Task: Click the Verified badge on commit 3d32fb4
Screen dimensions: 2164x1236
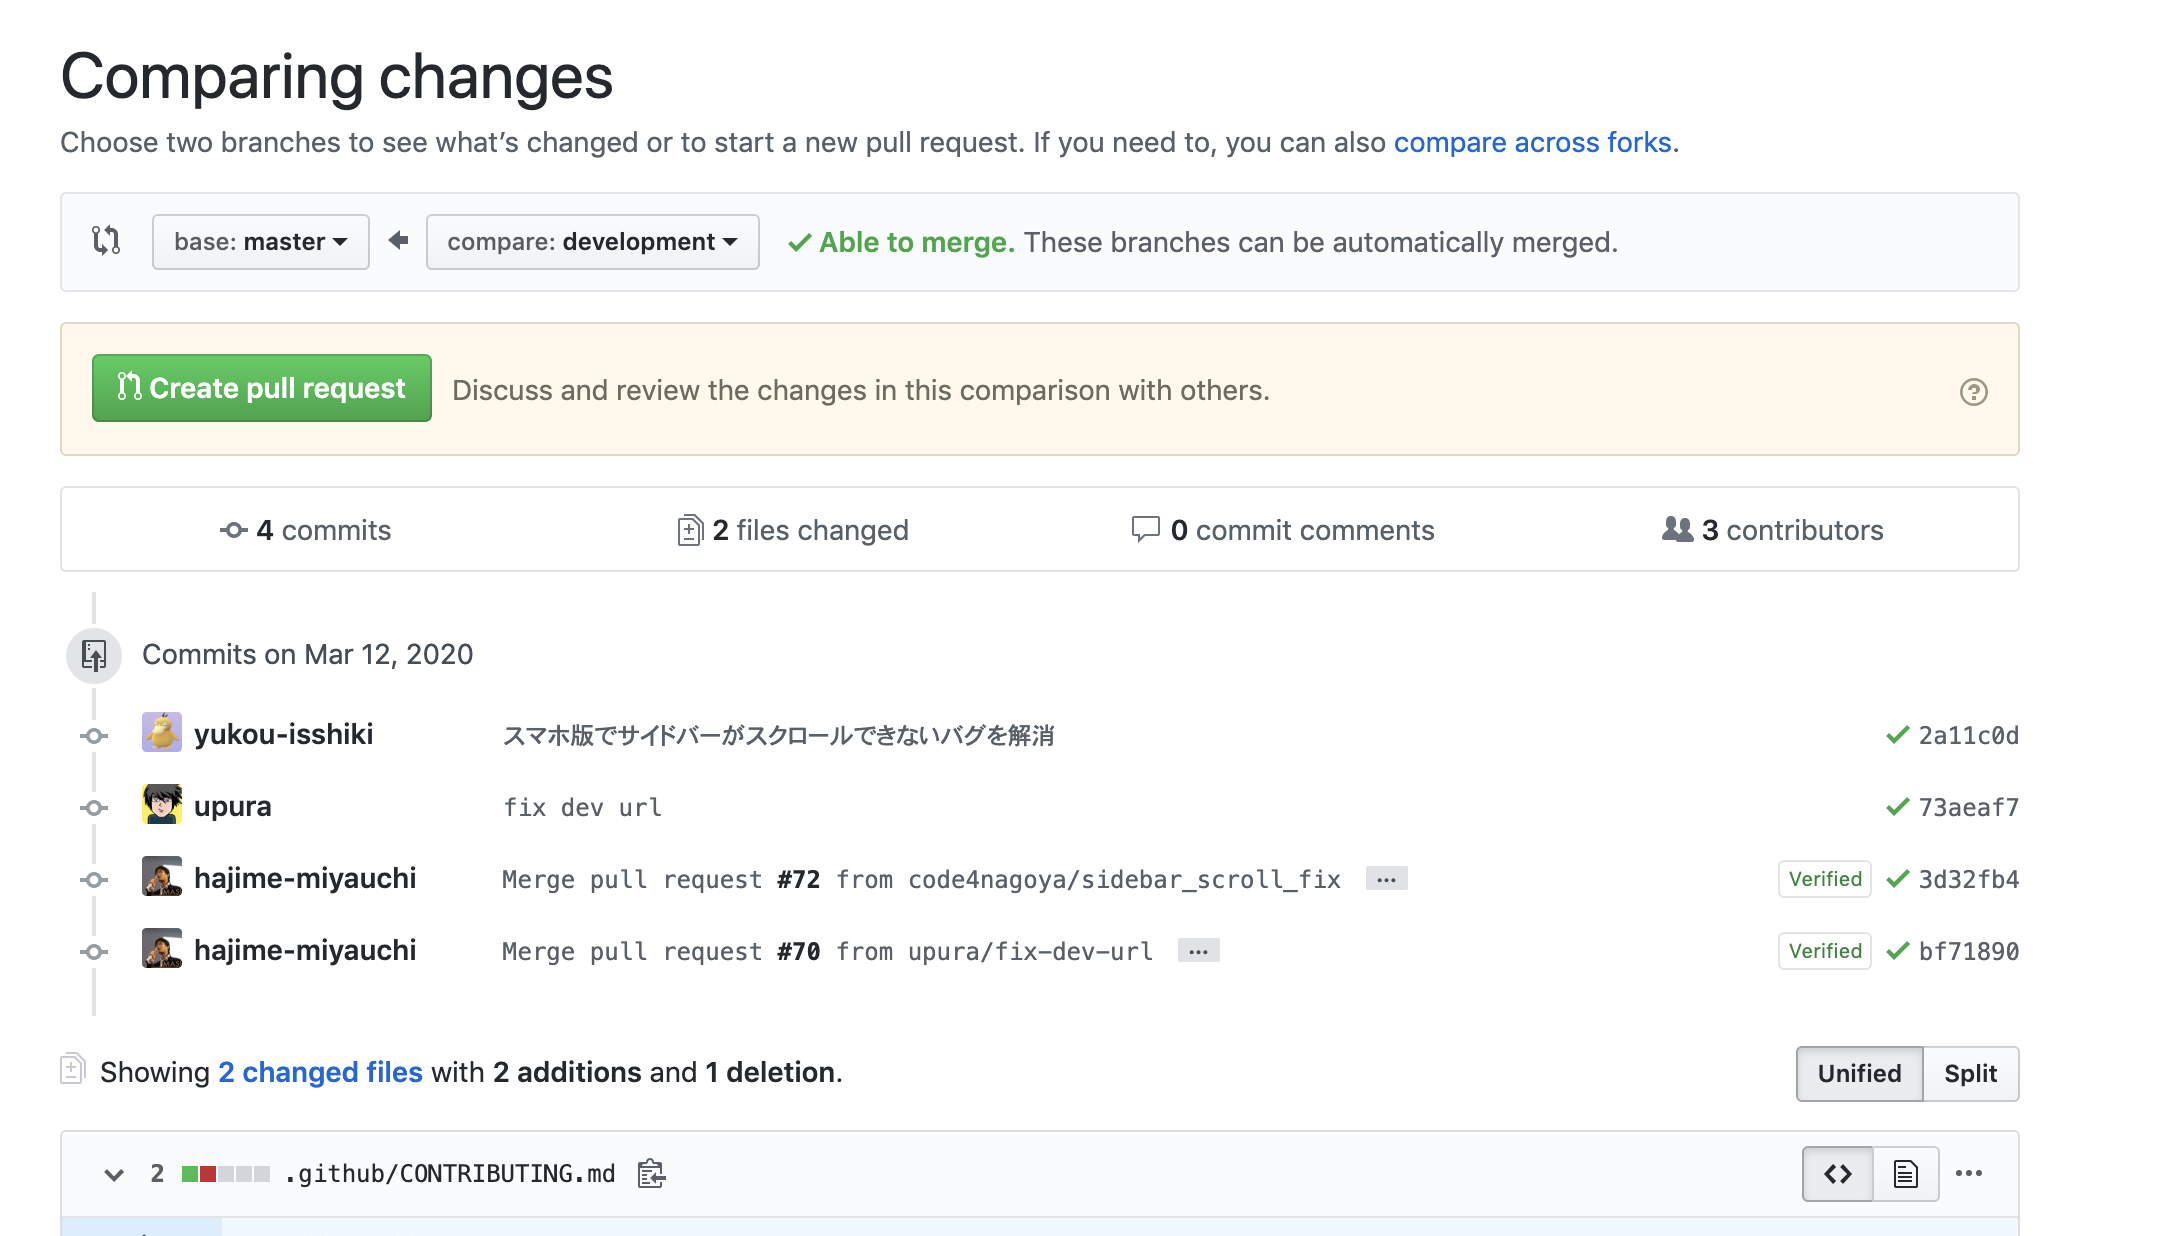Action: (x=1824, y=879)
